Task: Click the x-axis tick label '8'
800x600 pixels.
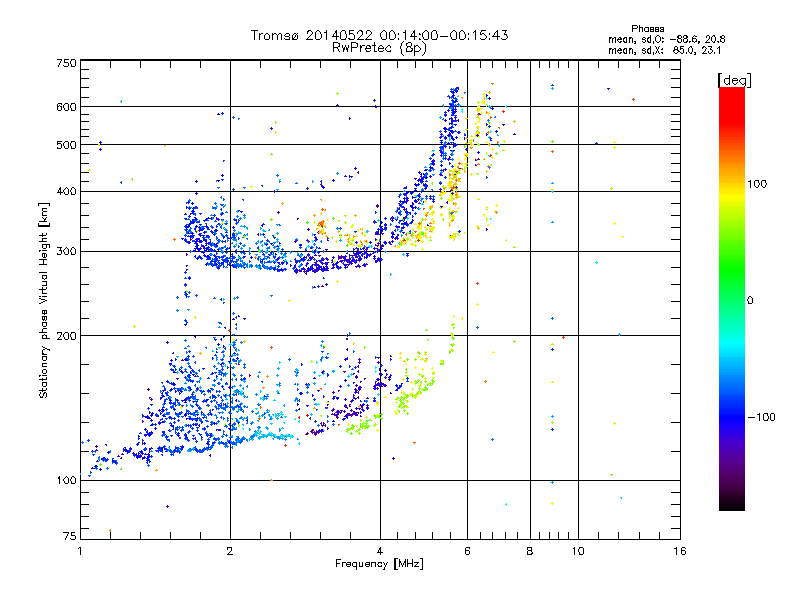Action: pos(530,551)
